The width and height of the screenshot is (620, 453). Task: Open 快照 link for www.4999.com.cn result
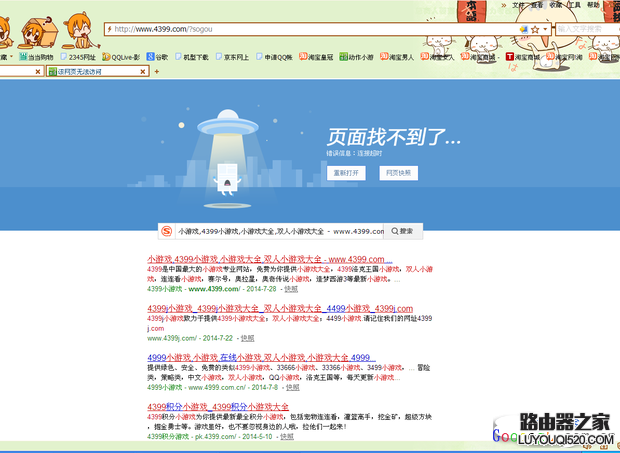click(x=293, y=387)
